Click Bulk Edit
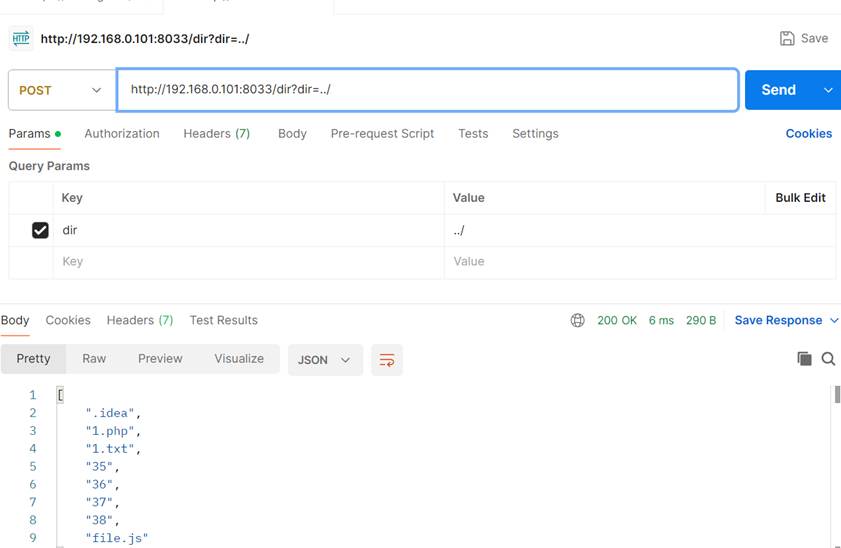 coord(800,198)
